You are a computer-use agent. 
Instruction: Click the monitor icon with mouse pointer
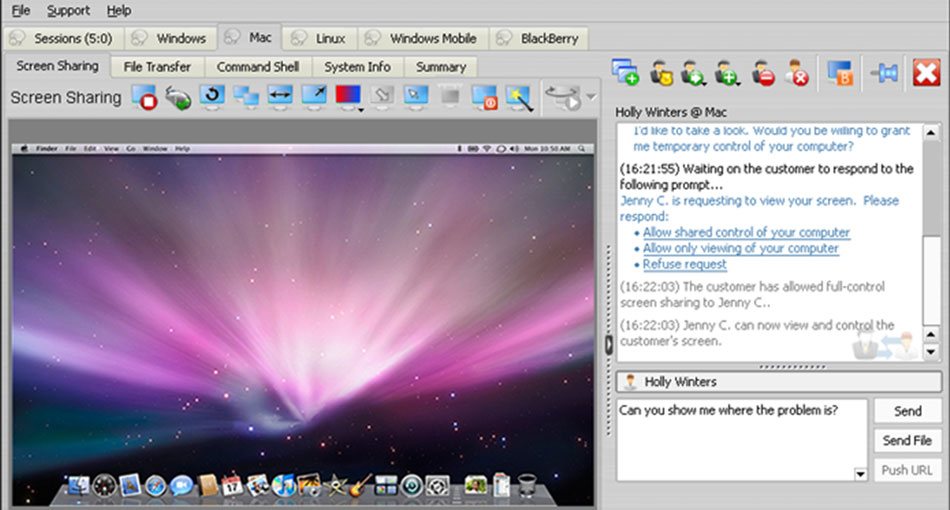click(x=416, y=96)
